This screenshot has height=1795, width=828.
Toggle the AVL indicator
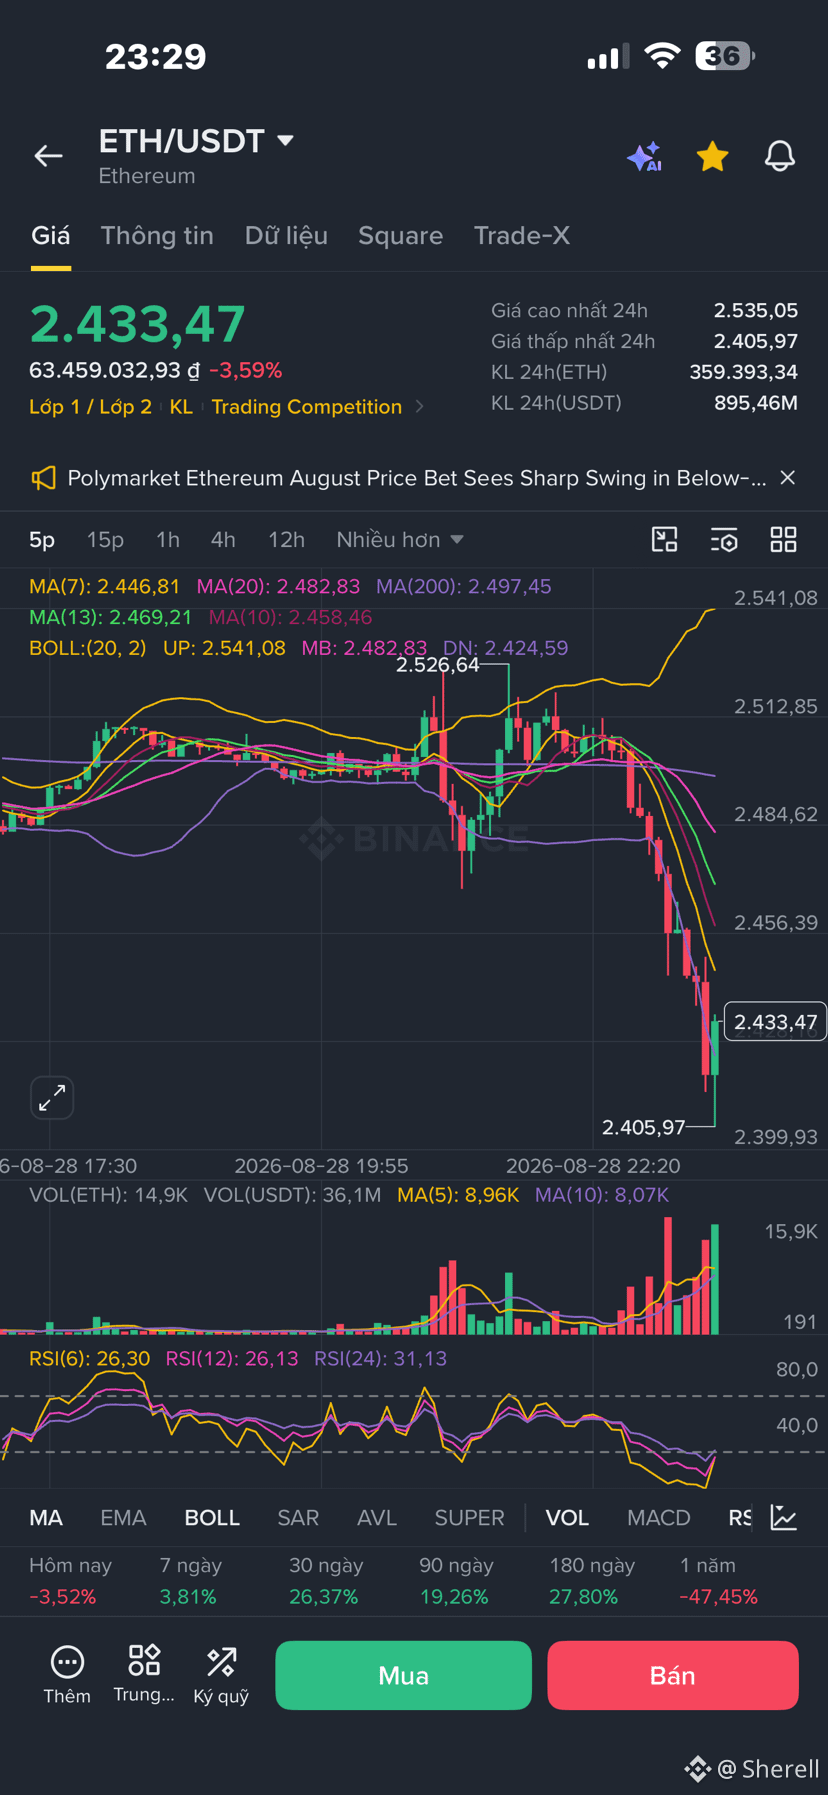tap(377, 1518)
